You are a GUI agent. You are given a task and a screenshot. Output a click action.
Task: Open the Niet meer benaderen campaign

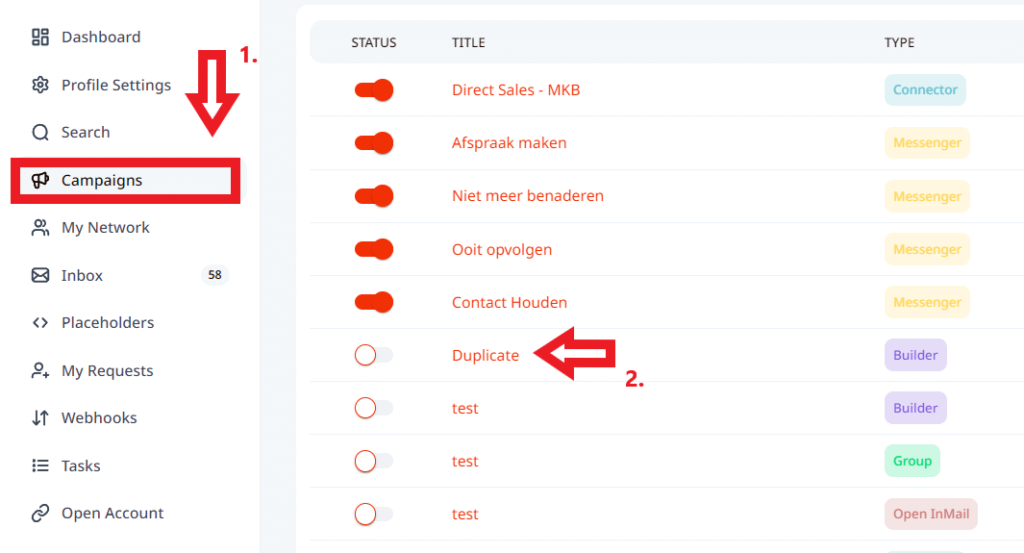tap(527, 196)
